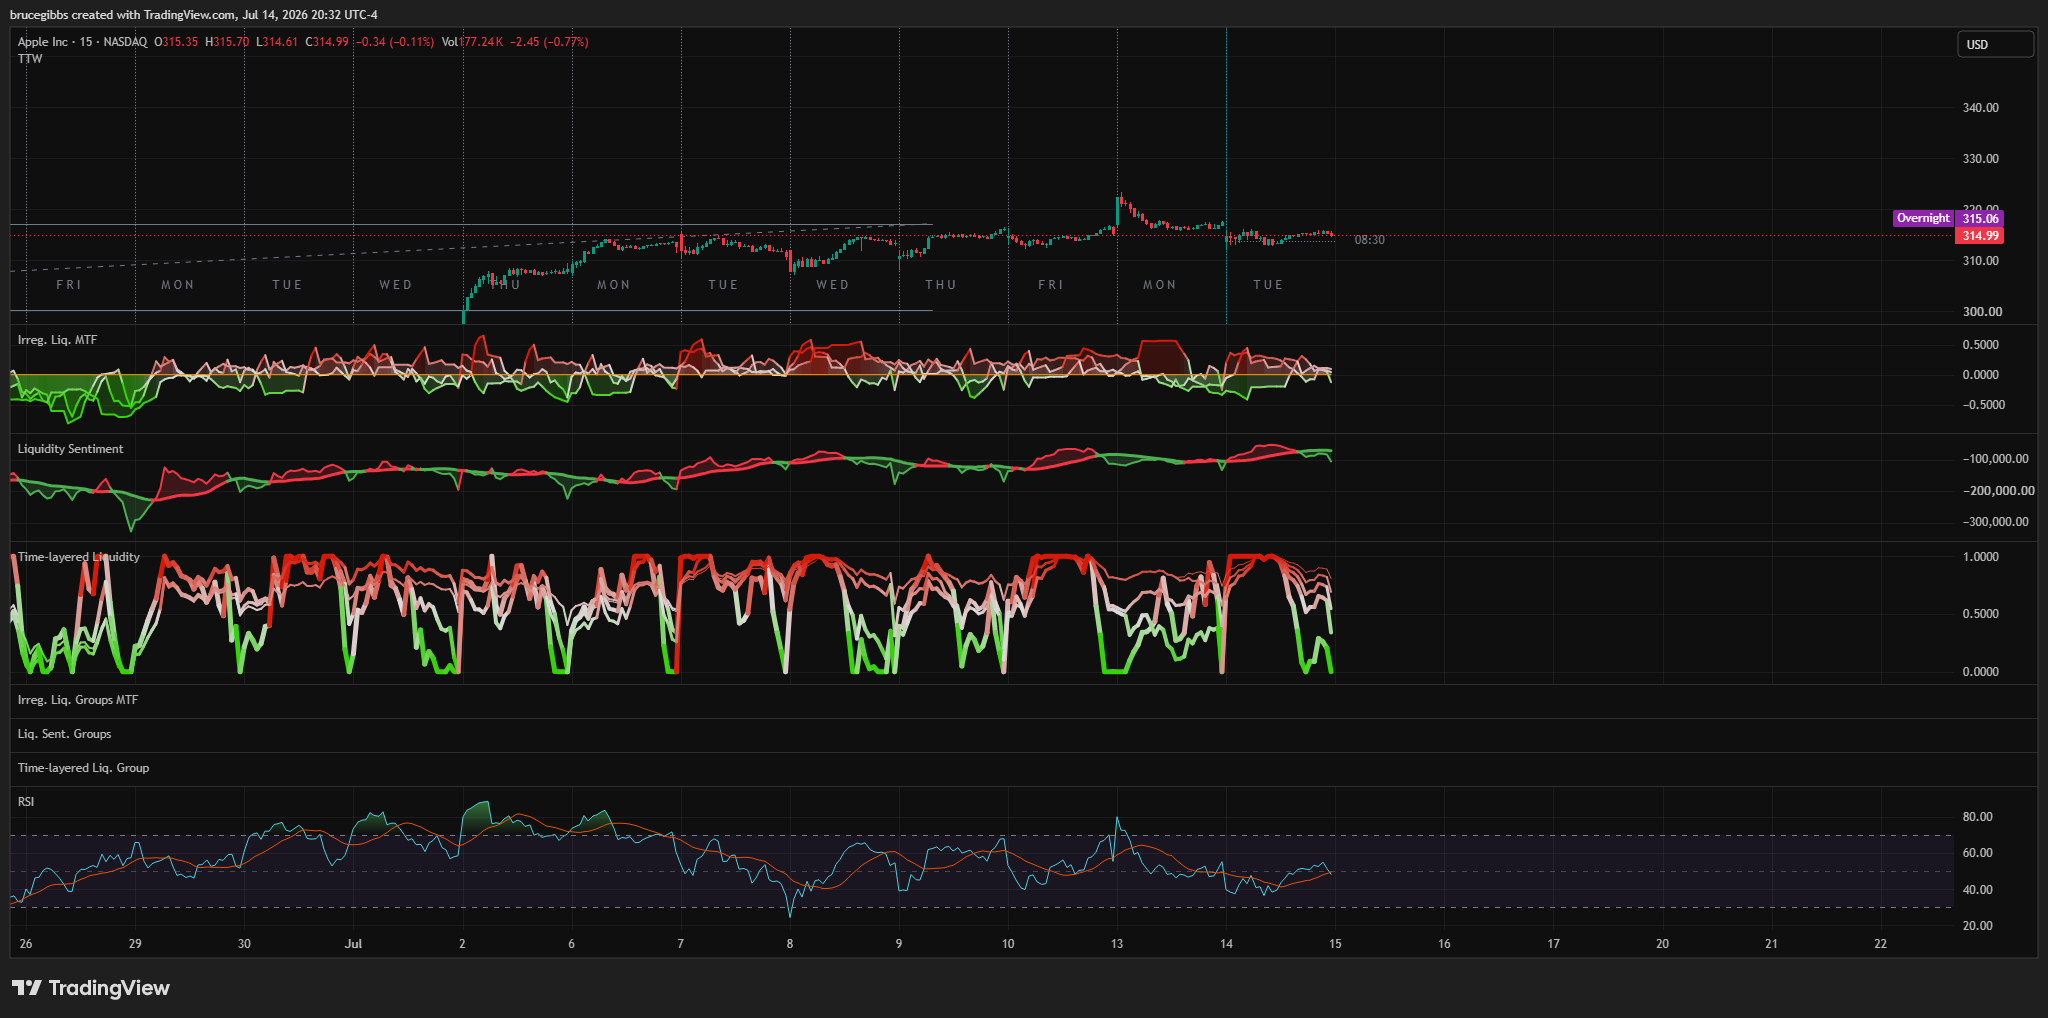The height and width of the screenshot is (1018, 2048).
Task: Click the 40.00 RSI axis value
Action: [1978, 890]
